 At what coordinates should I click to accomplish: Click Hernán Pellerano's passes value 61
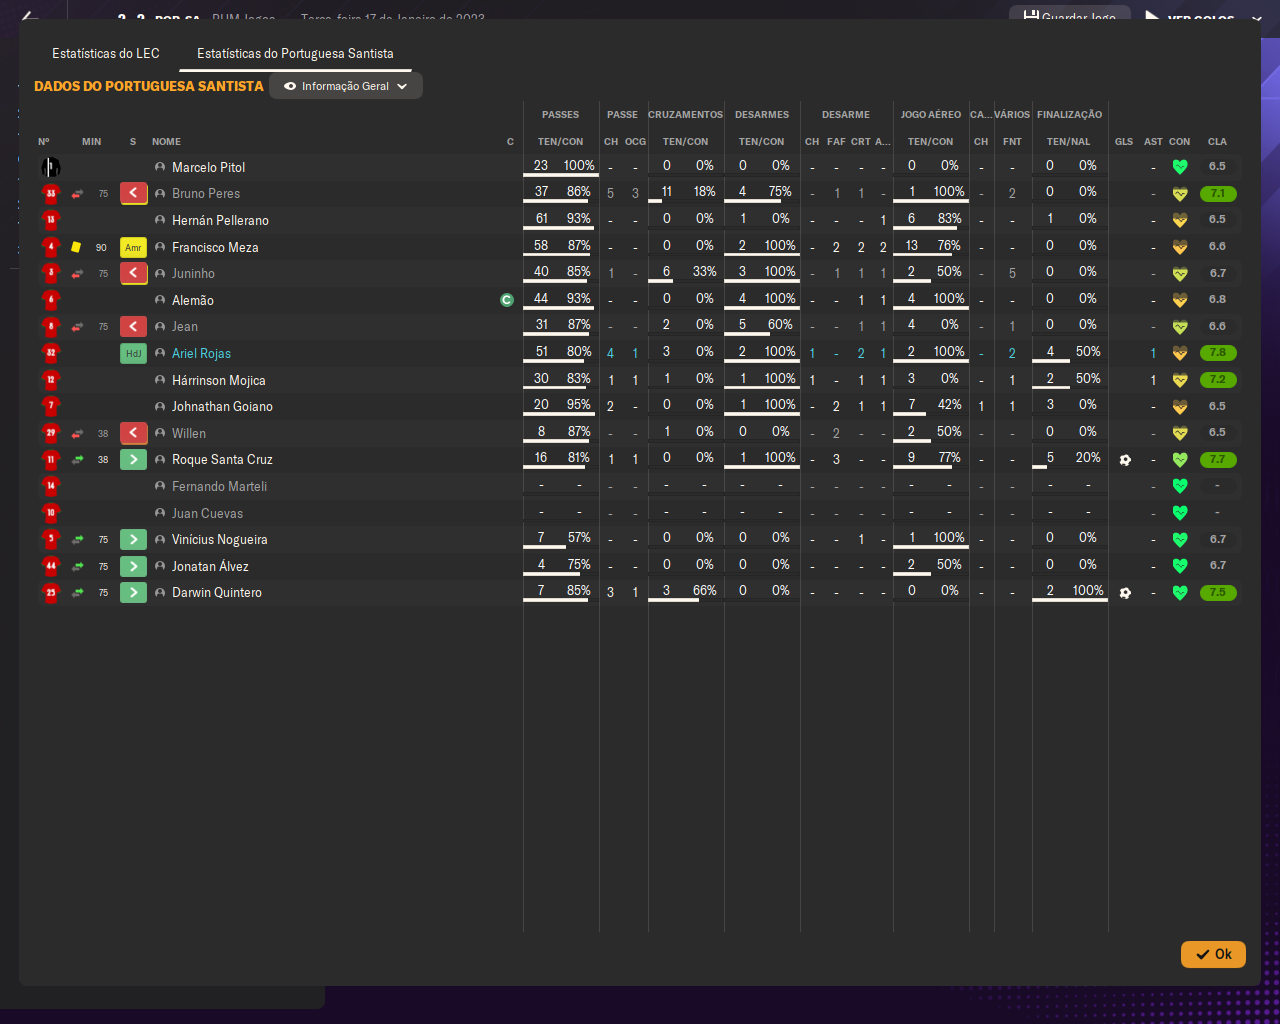tap(541, 218)
